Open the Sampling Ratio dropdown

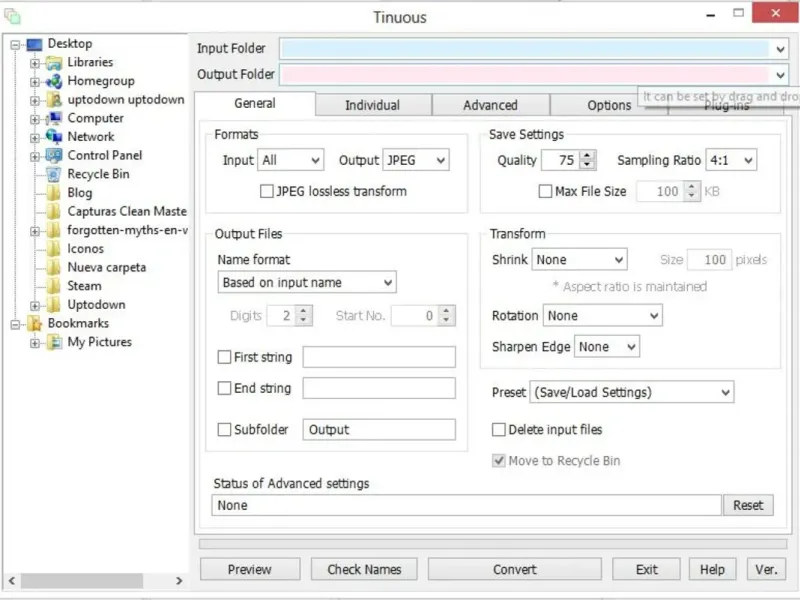tap(731, 160)
